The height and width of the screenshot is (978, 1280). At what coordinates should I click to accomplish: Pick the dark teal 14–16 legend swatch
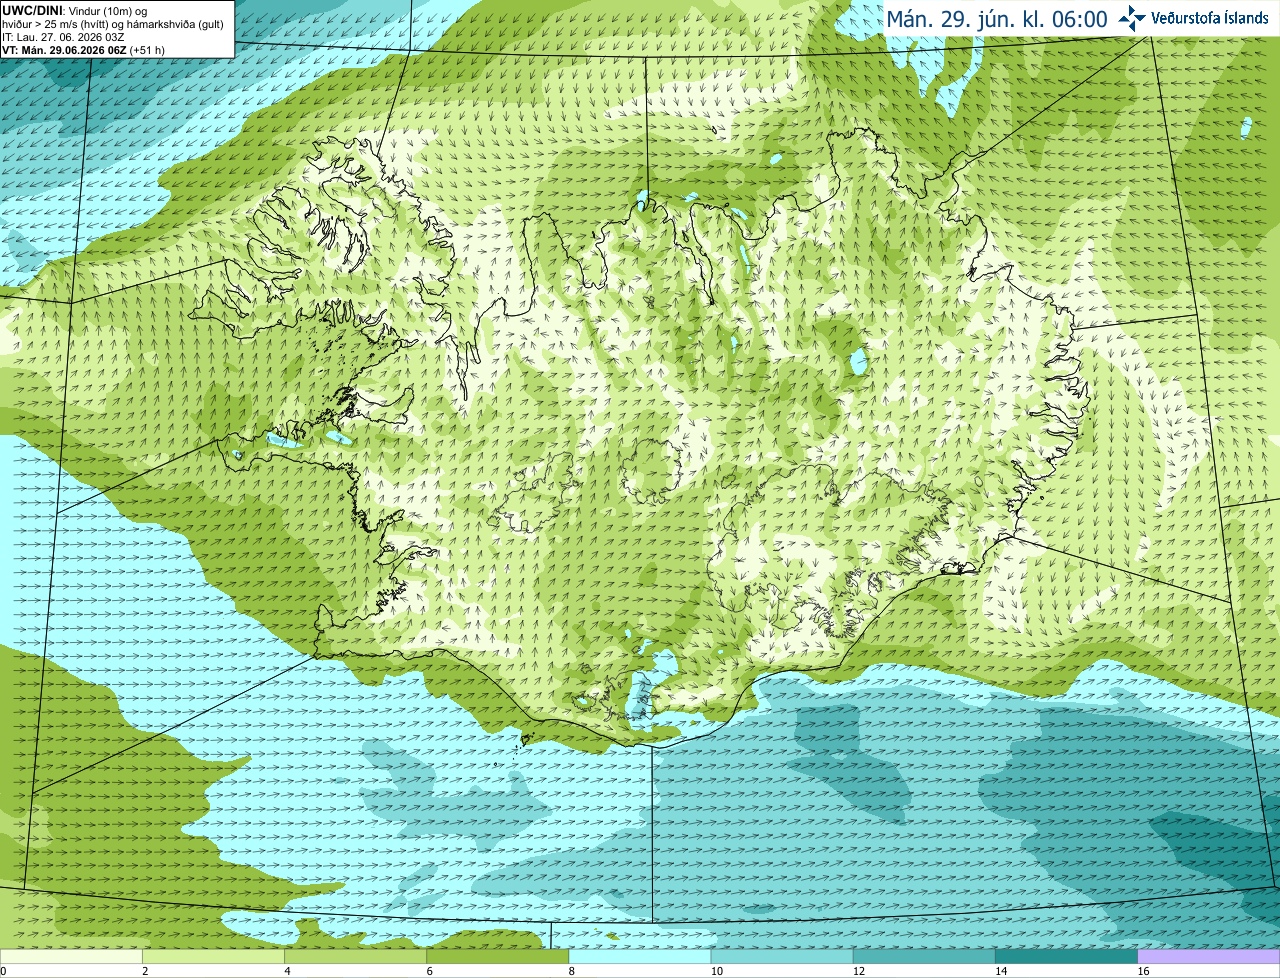pos(1066,957)
